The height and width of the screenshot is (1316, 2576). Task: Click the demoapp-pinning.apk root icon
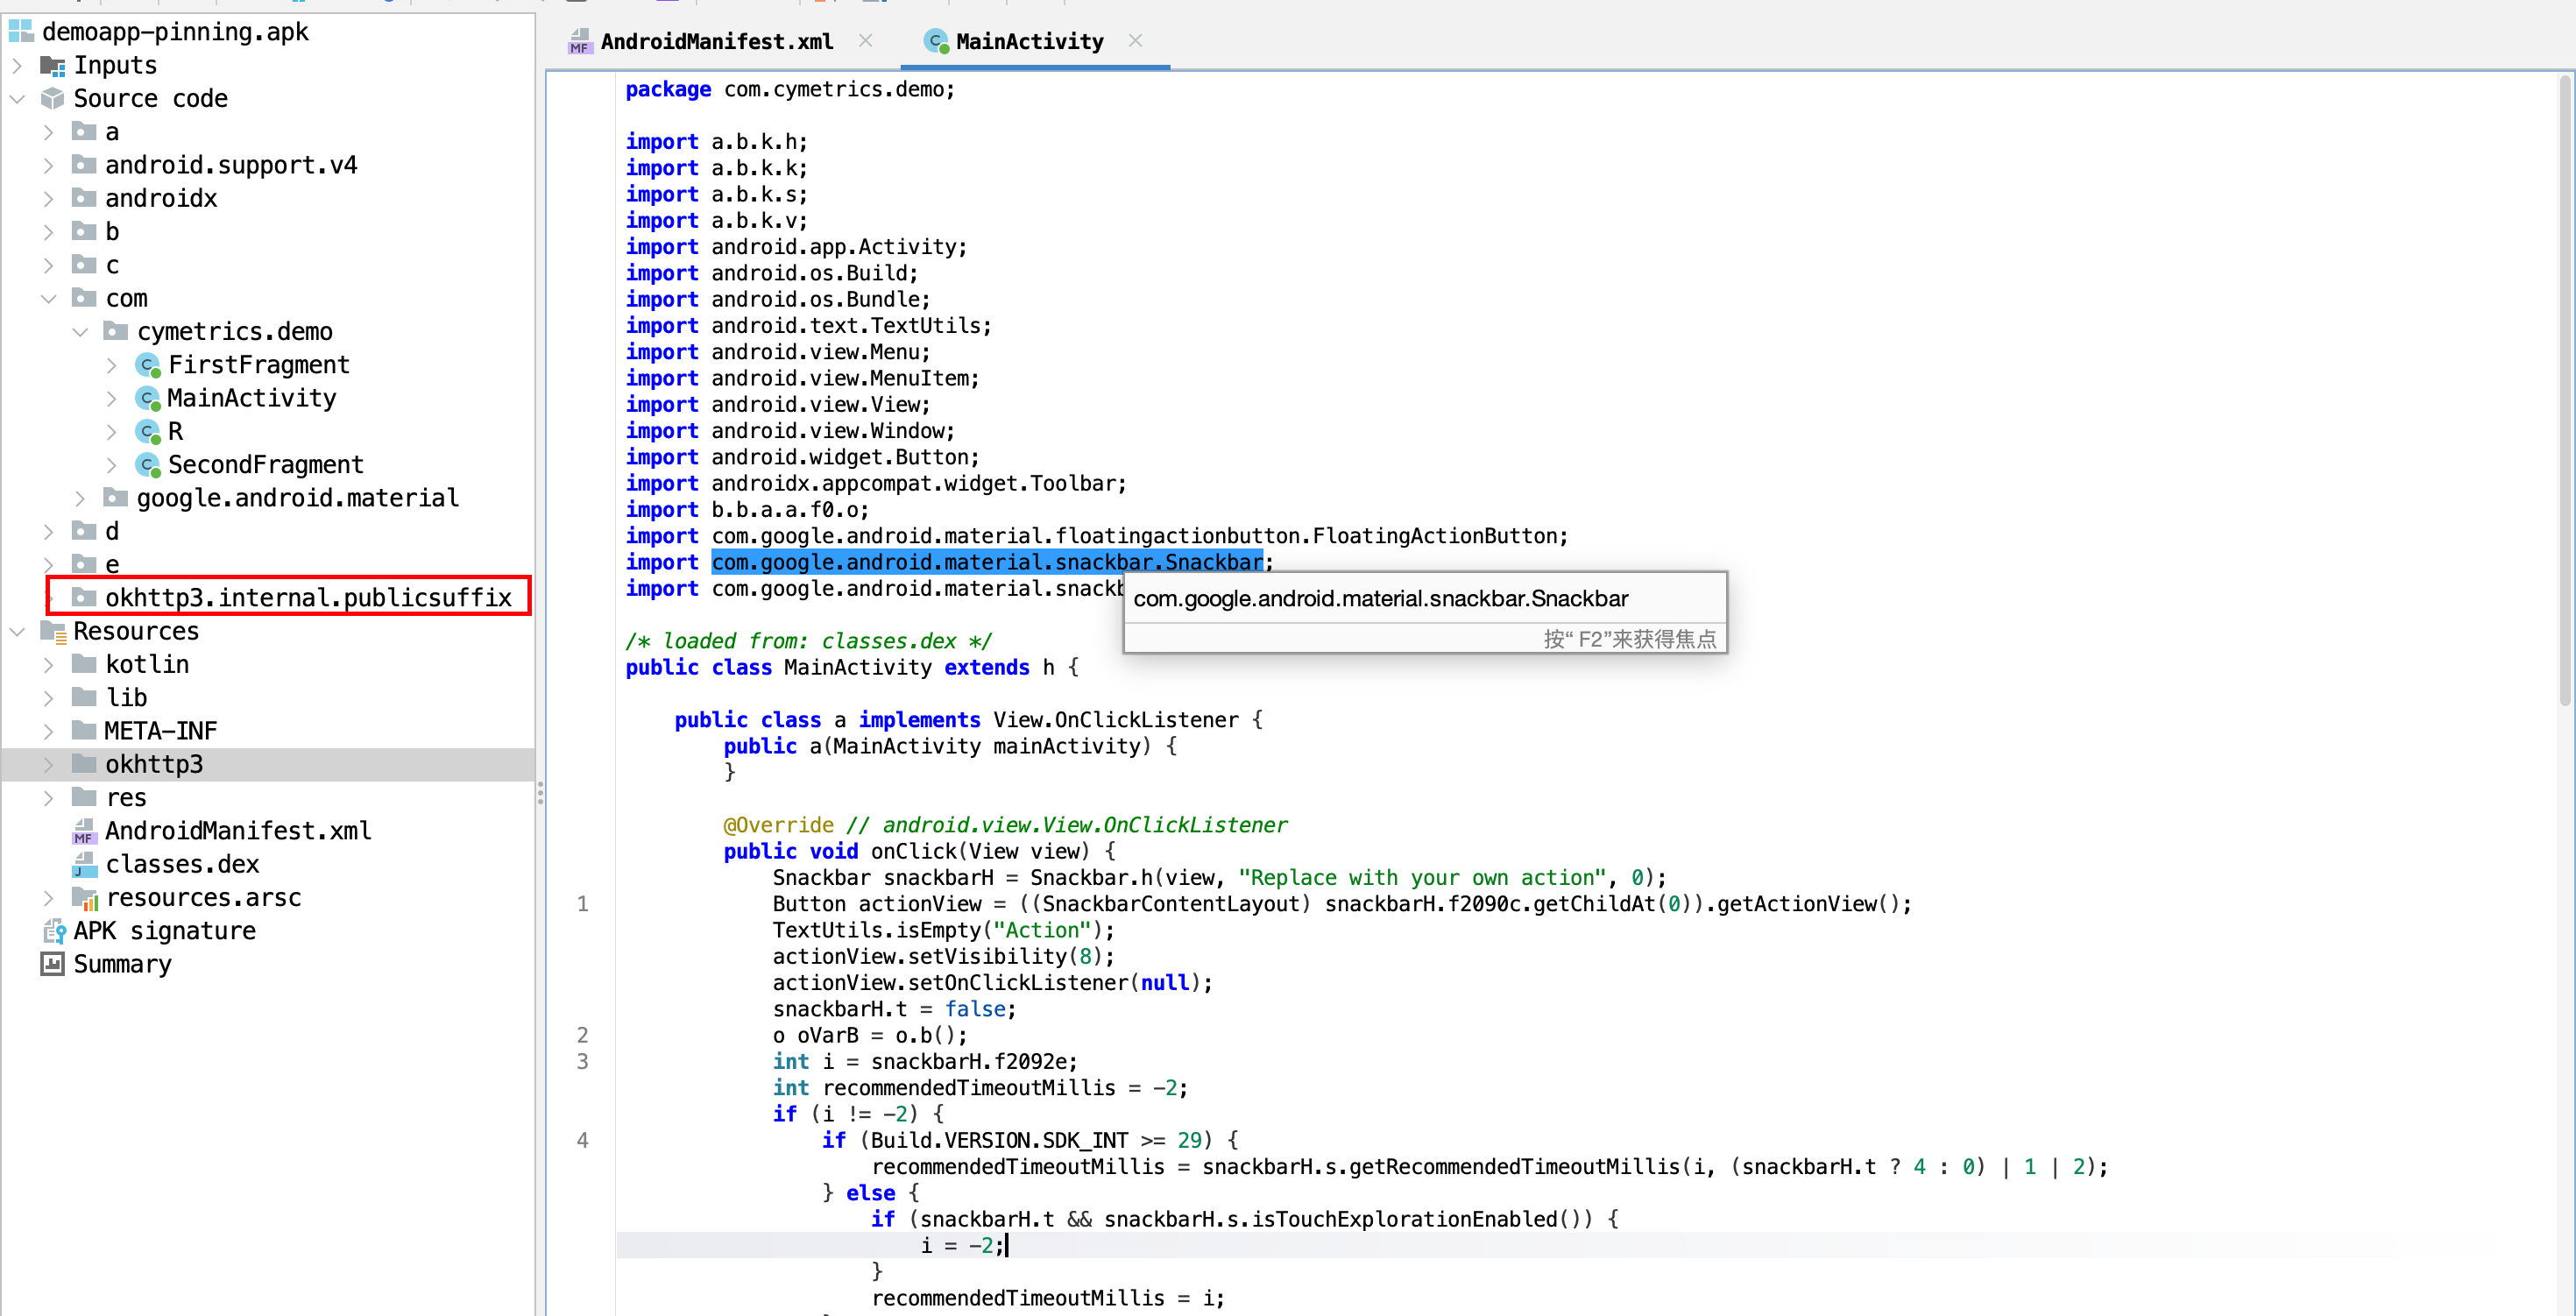pos(21,31)
